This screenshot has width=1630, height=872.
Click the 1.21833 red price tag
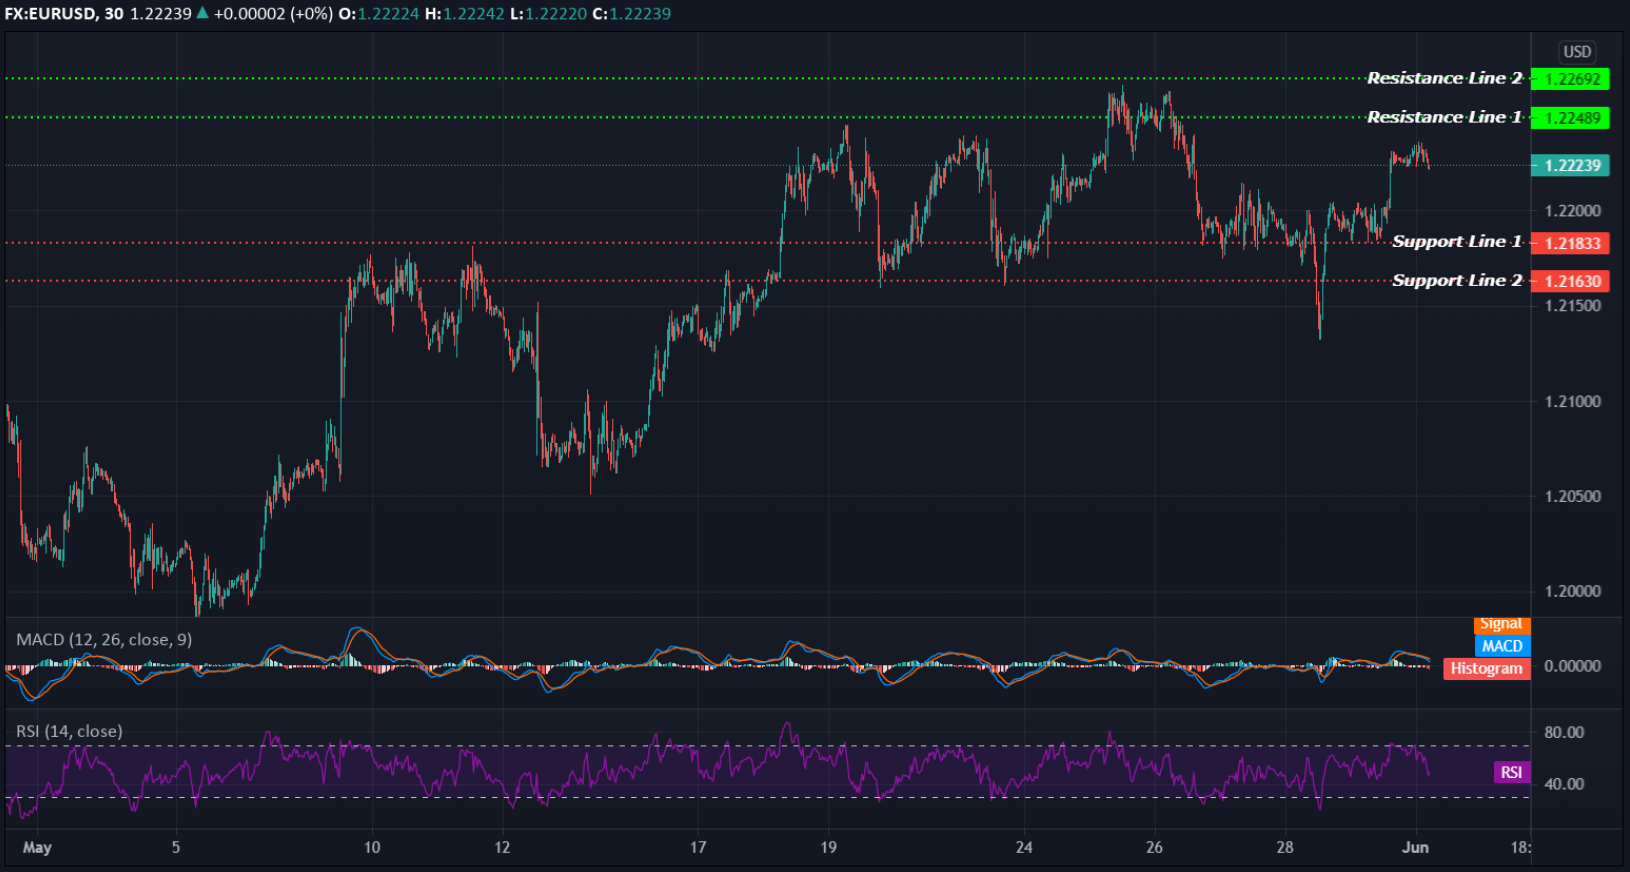pyautogui.click(x=1570, y=243)
